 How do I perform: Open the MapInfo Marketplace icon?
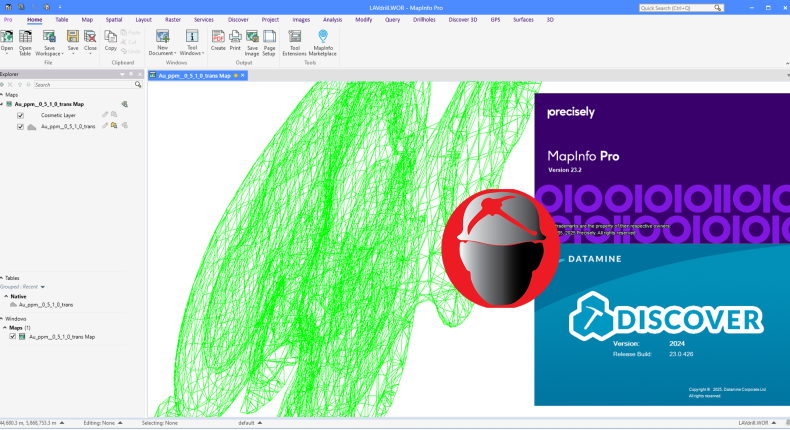point(323,37)
